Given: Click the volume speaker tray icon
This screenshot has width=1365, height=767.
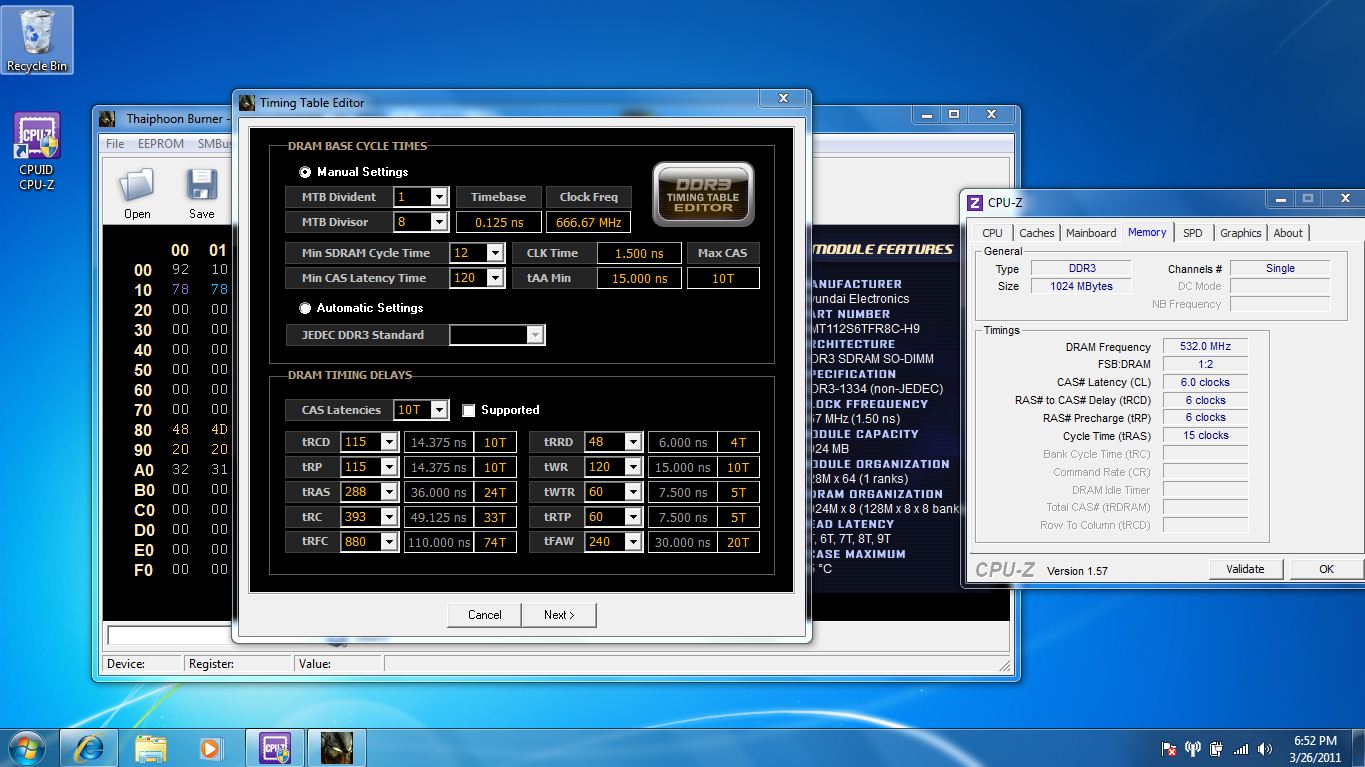Looking at the screenshot, I should point(1265,748).
